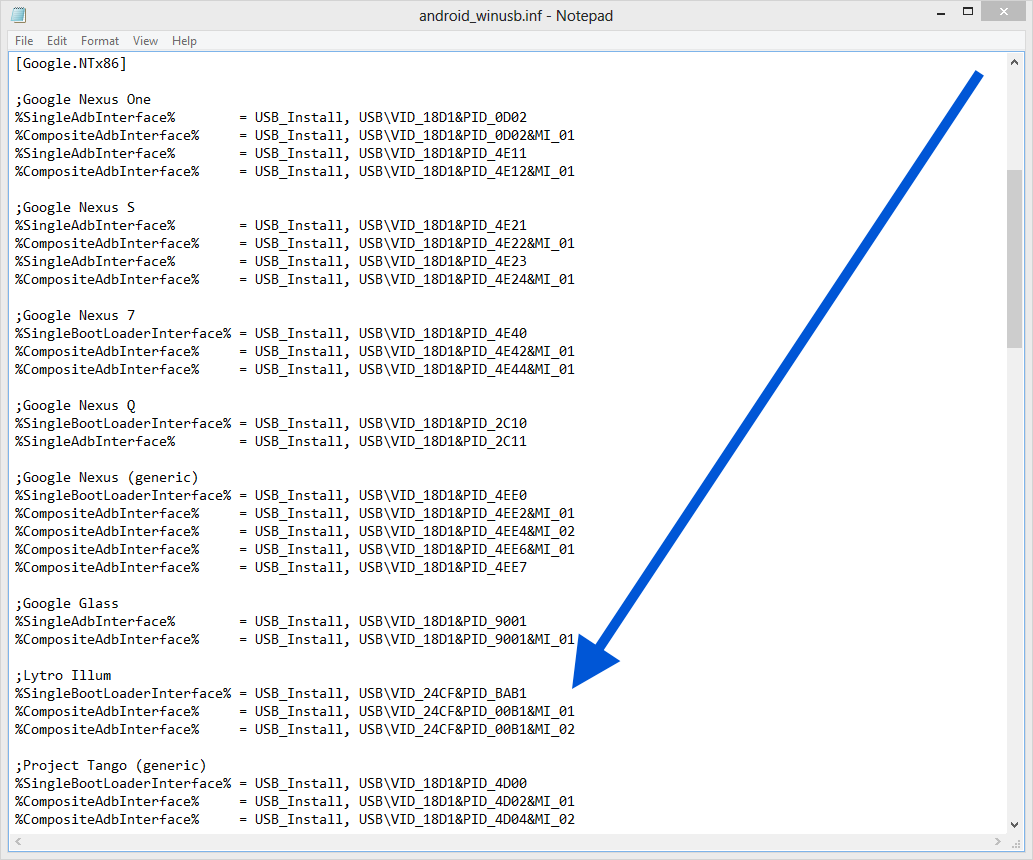Click the horizontal scrollbar right arrow
1033x860 pixels.
998,841
